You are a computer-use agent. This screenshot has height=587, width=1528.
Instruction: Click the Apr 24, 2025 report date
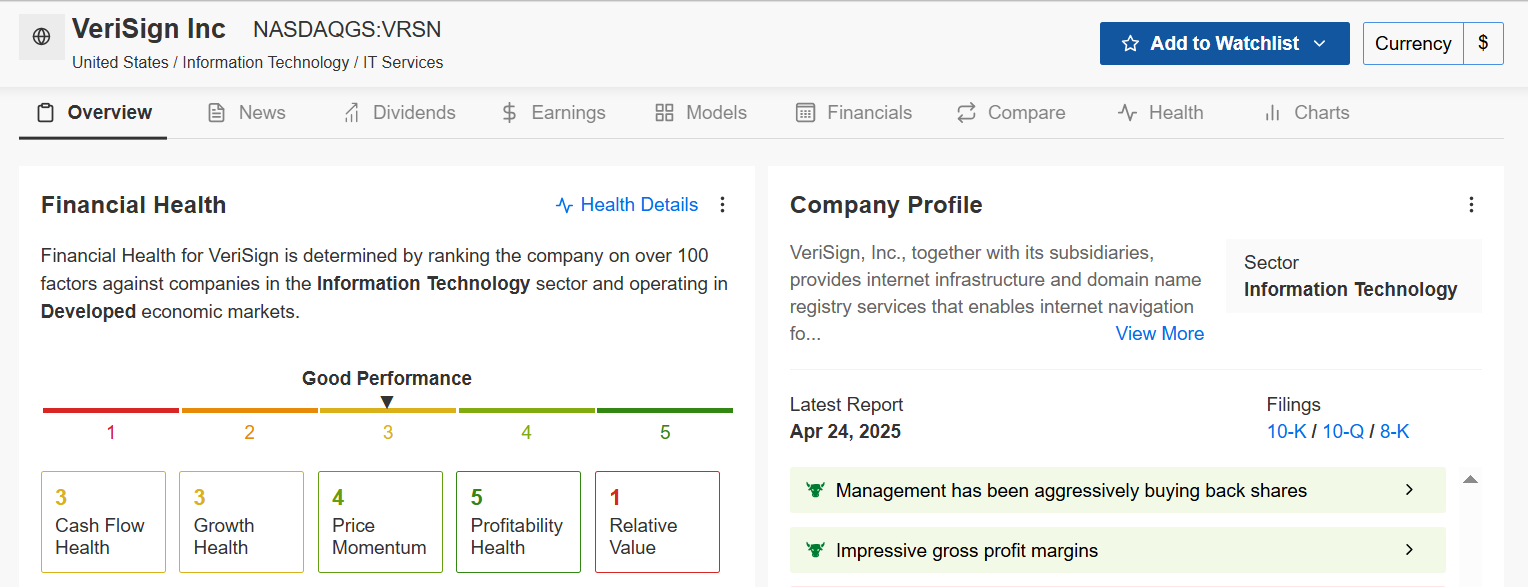tap(845, 432)
